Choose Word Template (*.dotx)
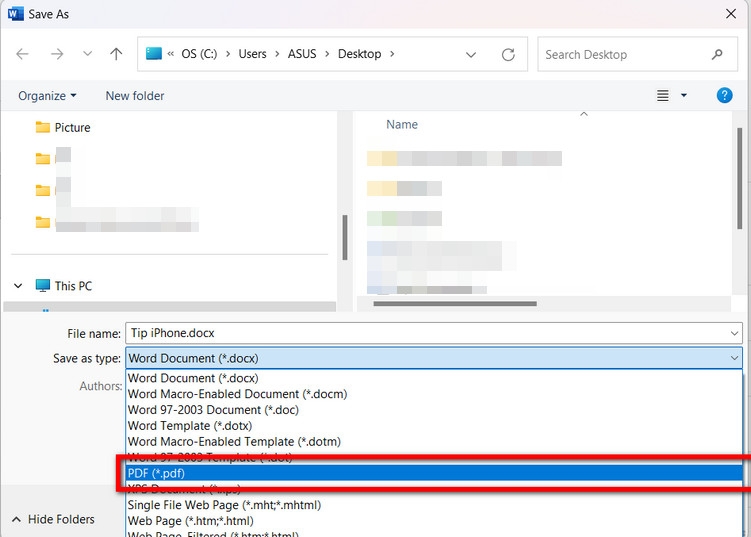 (434, 425)
